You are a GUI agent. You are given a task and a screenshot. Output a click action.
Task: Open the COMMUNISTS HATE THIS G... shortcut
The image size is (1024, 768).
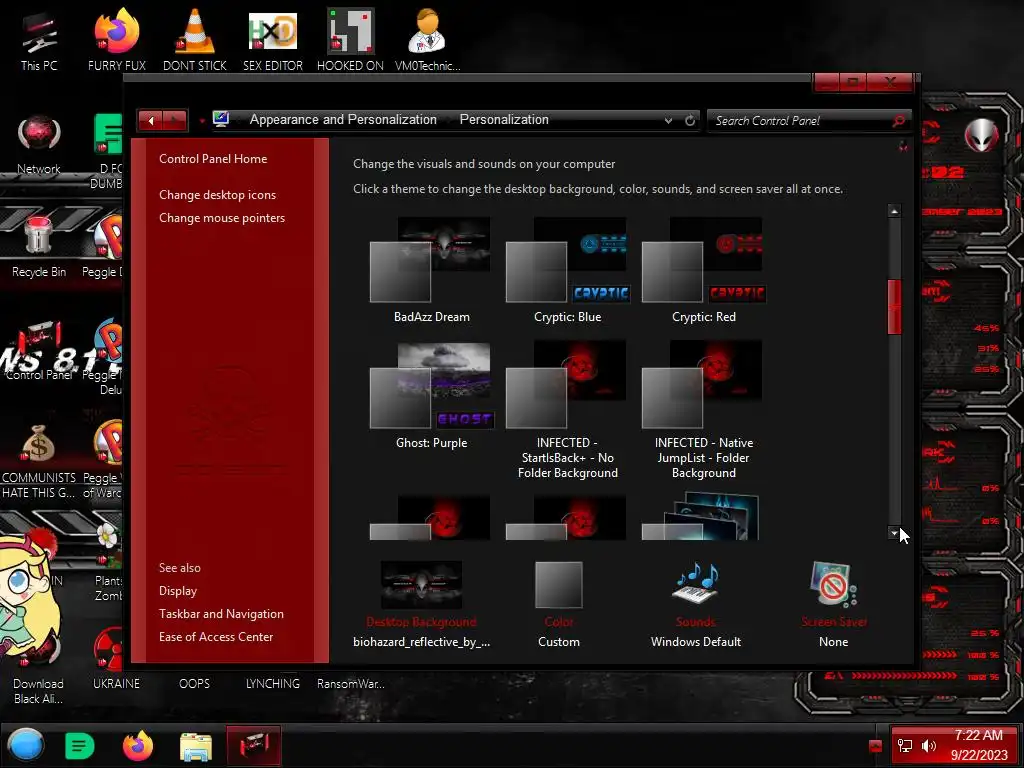coord(39,461)
